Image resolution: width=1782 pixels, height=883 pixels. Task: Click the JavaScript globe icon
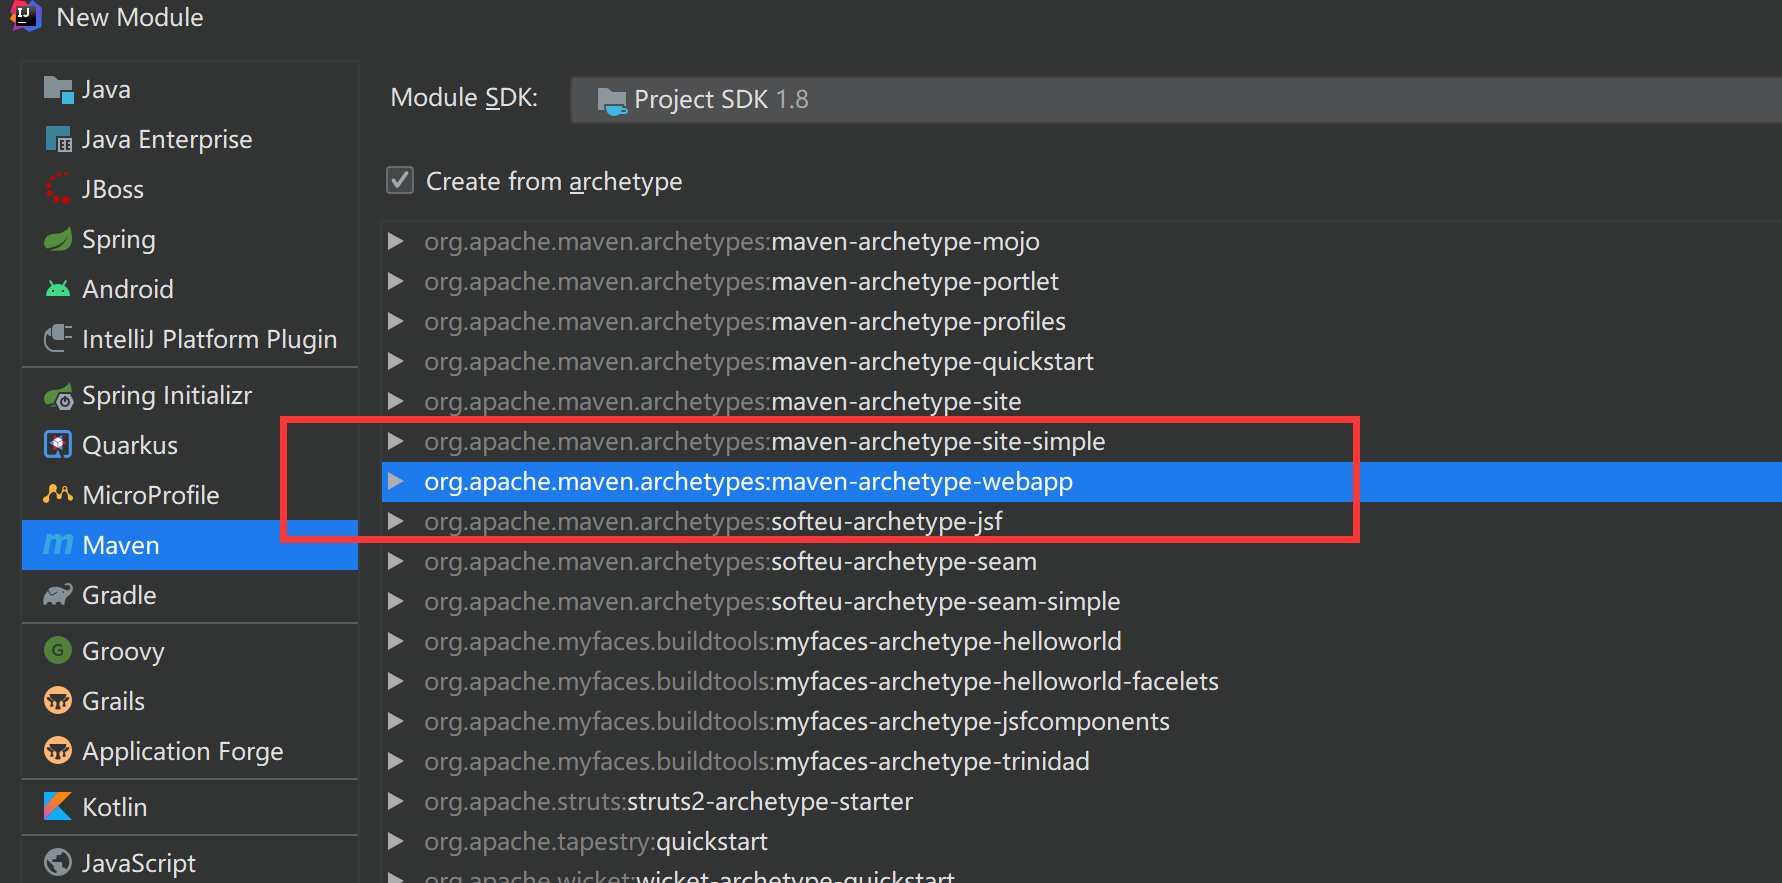pyautogui.click(x=58, y=862)
